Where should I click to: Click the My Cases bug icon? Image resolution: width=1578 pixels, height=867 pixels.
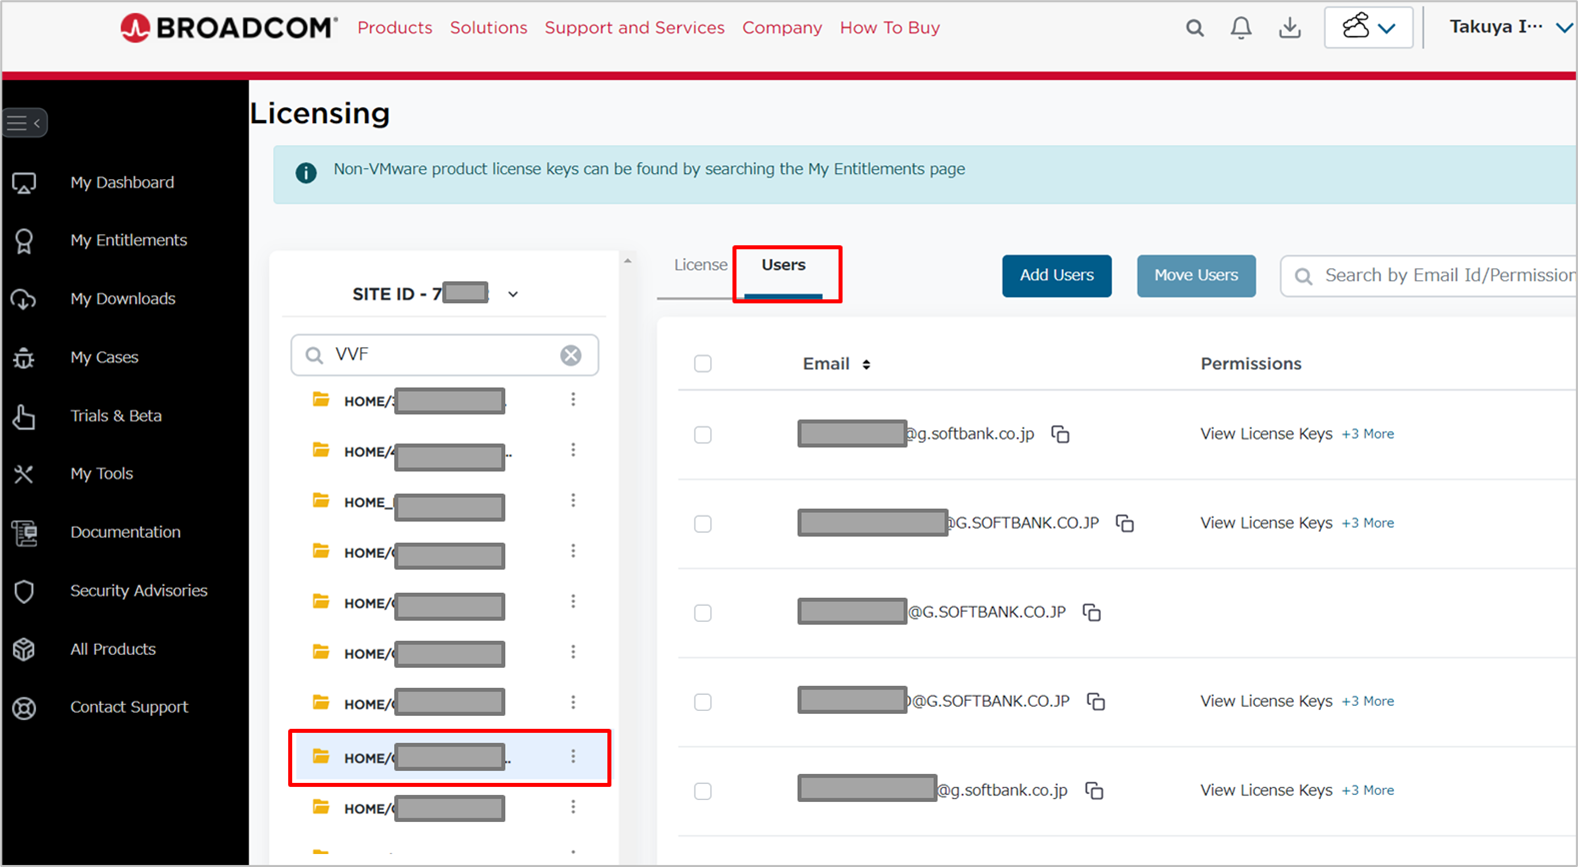pyautogui.click(x=24, y=358)
